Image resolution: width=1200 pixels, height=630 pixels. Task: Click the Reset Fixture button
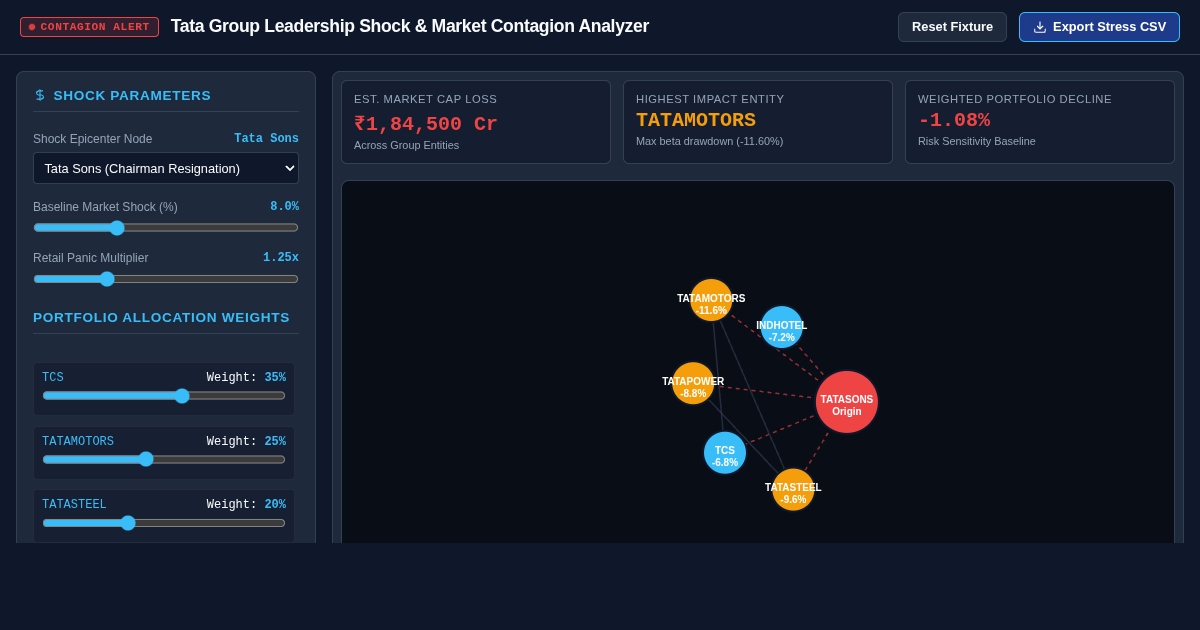point(952,27)
